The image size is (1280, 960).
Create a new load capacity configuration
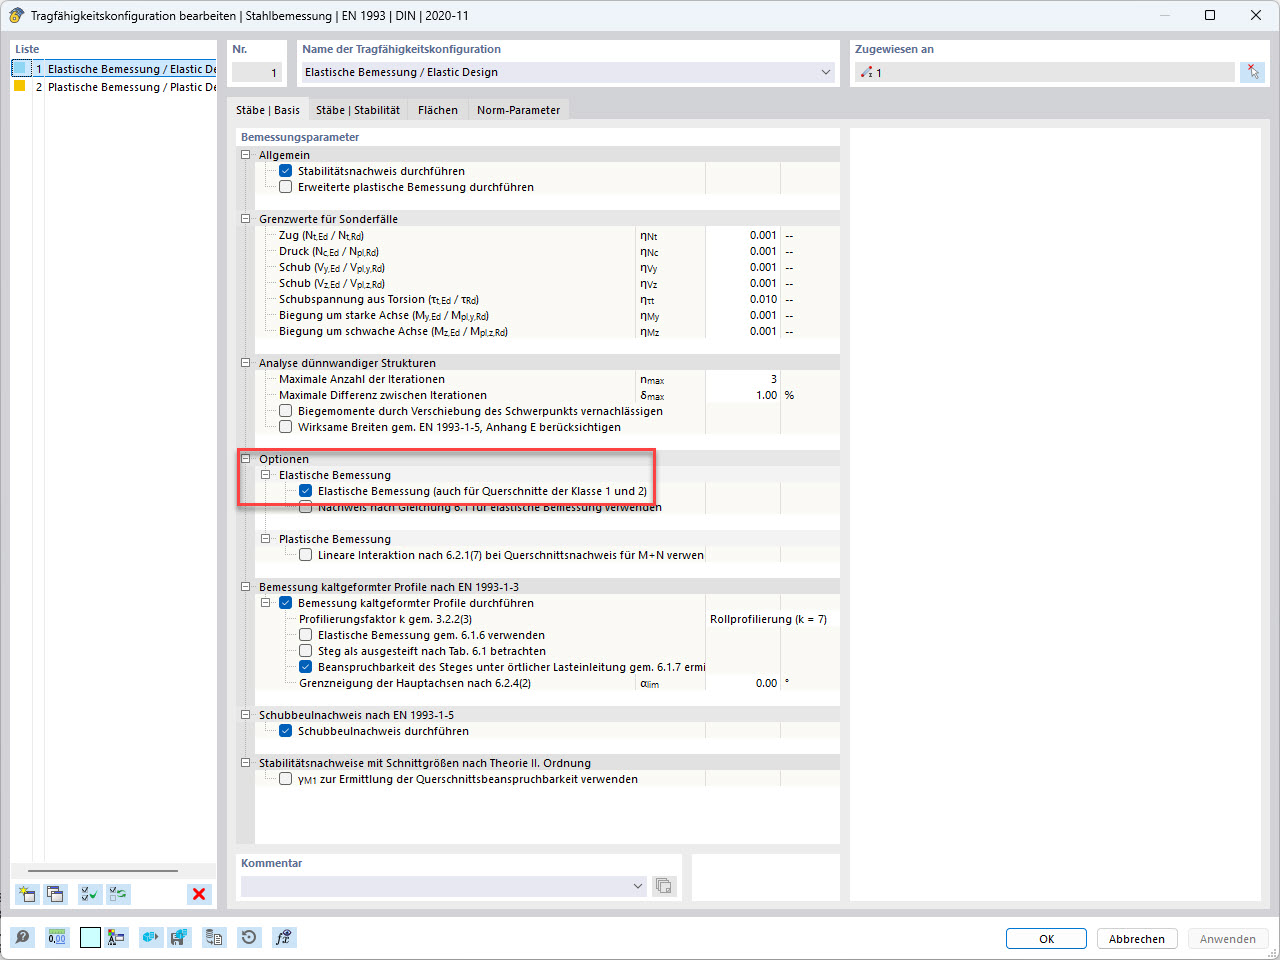tap(26, 893)
